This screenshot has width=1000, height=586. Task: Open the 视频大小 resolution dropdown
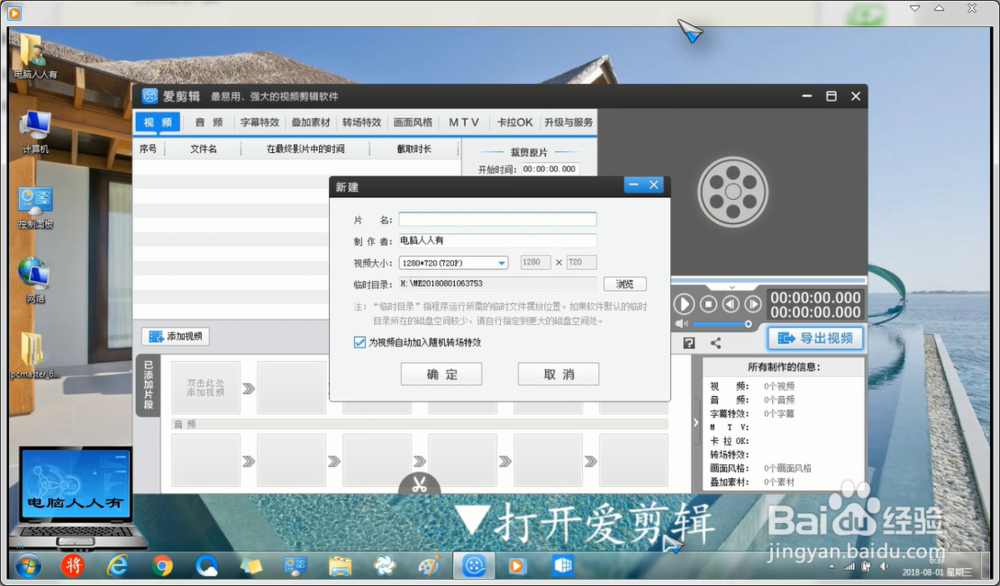(453, 263)
